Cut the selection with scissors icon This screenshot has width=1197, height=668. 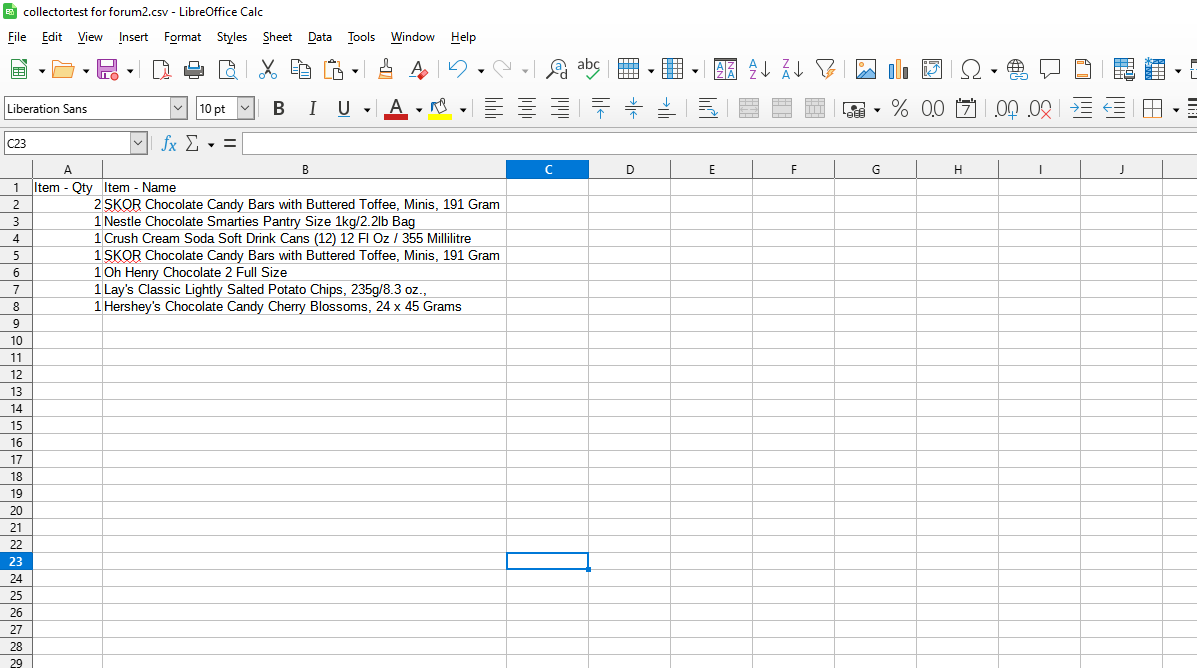coord(267,69)
